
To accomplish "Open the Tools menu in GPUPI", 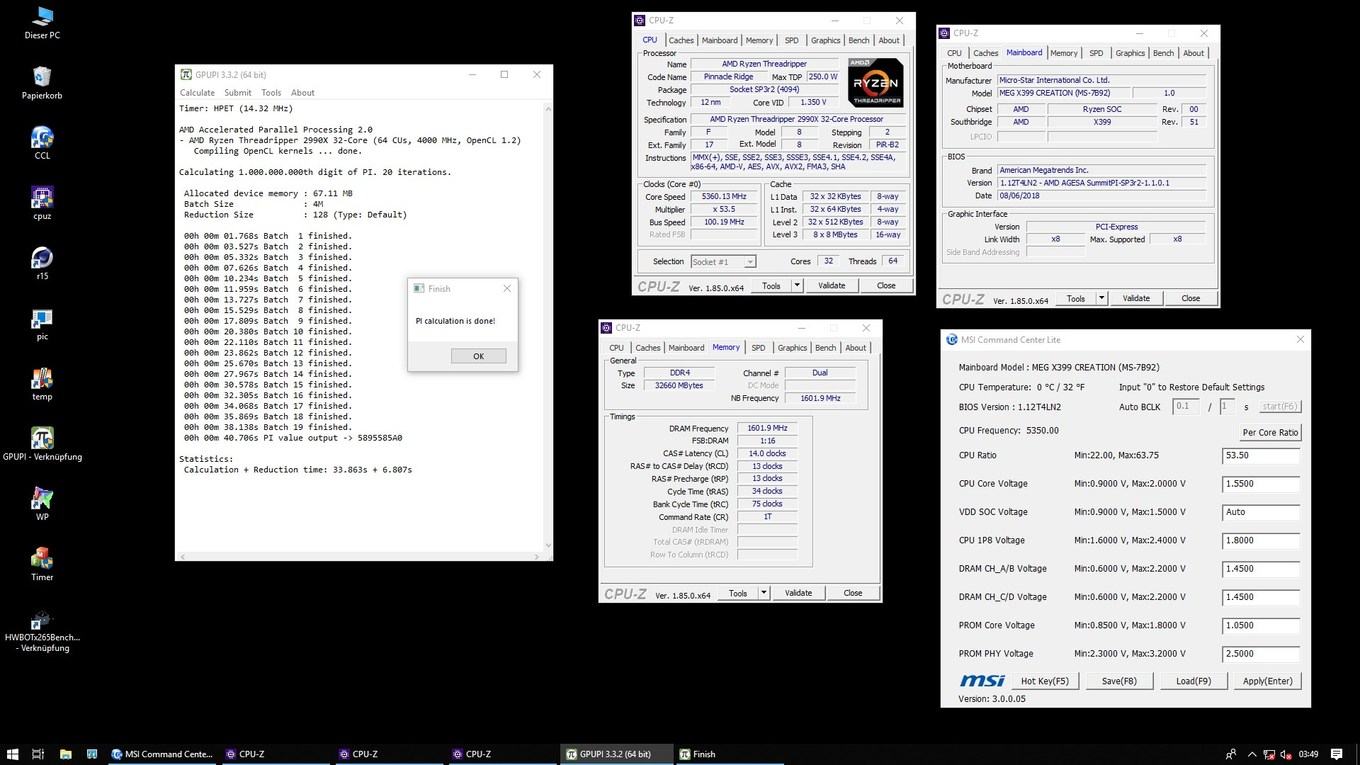I will tap(271, 93).
